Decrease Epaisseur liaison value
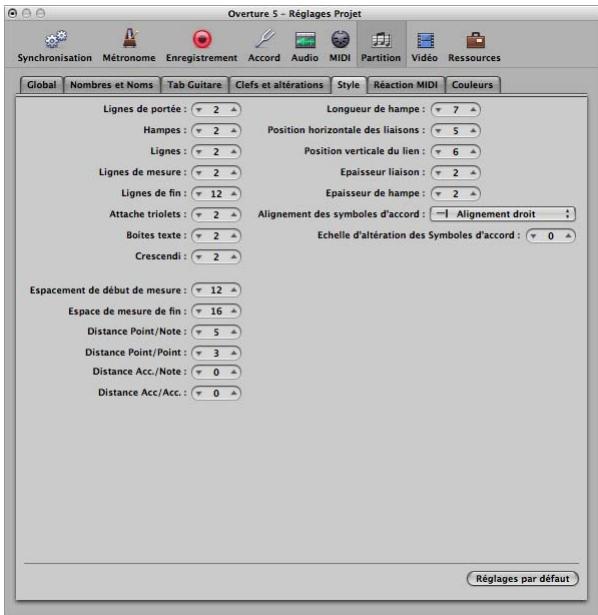The width and height of the screenshot is (598, 615). click(438, 173)
